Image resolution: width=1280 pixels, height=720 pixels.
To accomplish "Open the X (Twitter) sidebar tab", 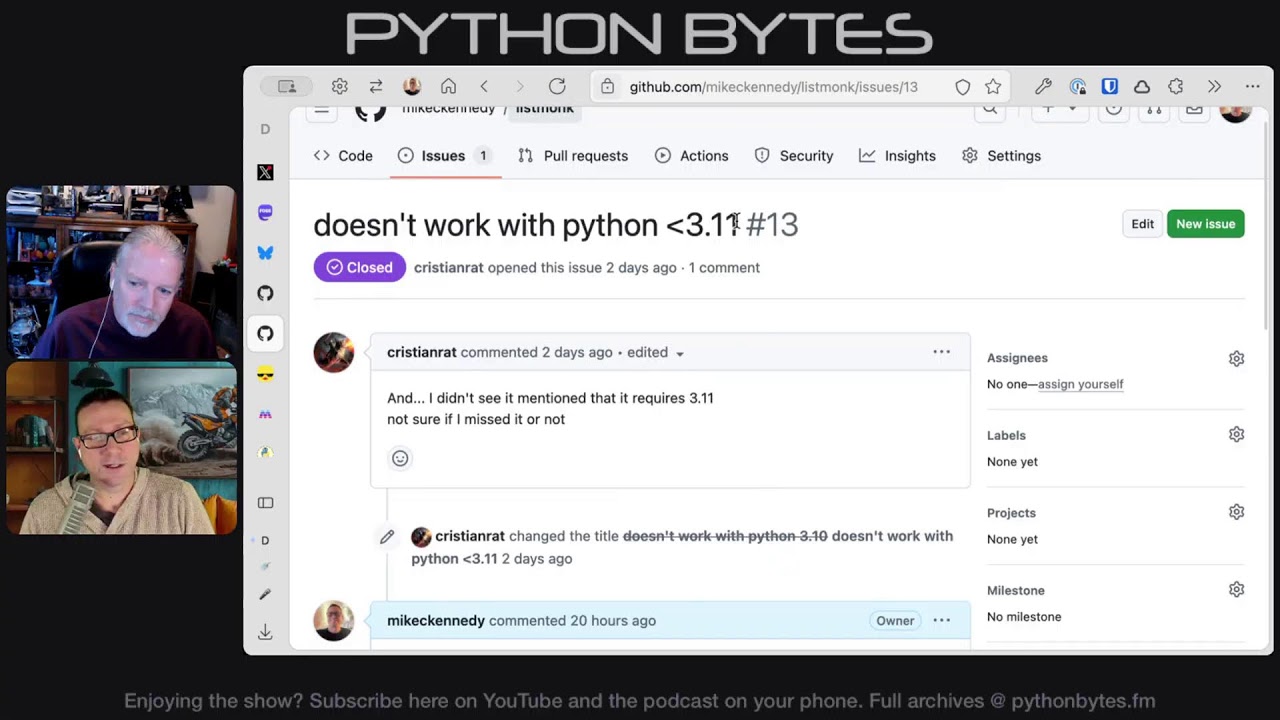I will coord(265,172).
